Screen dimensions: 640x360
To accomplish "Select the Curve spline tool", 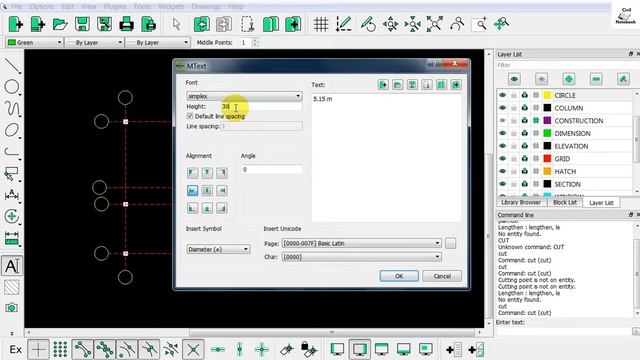I will pos(12,109).
